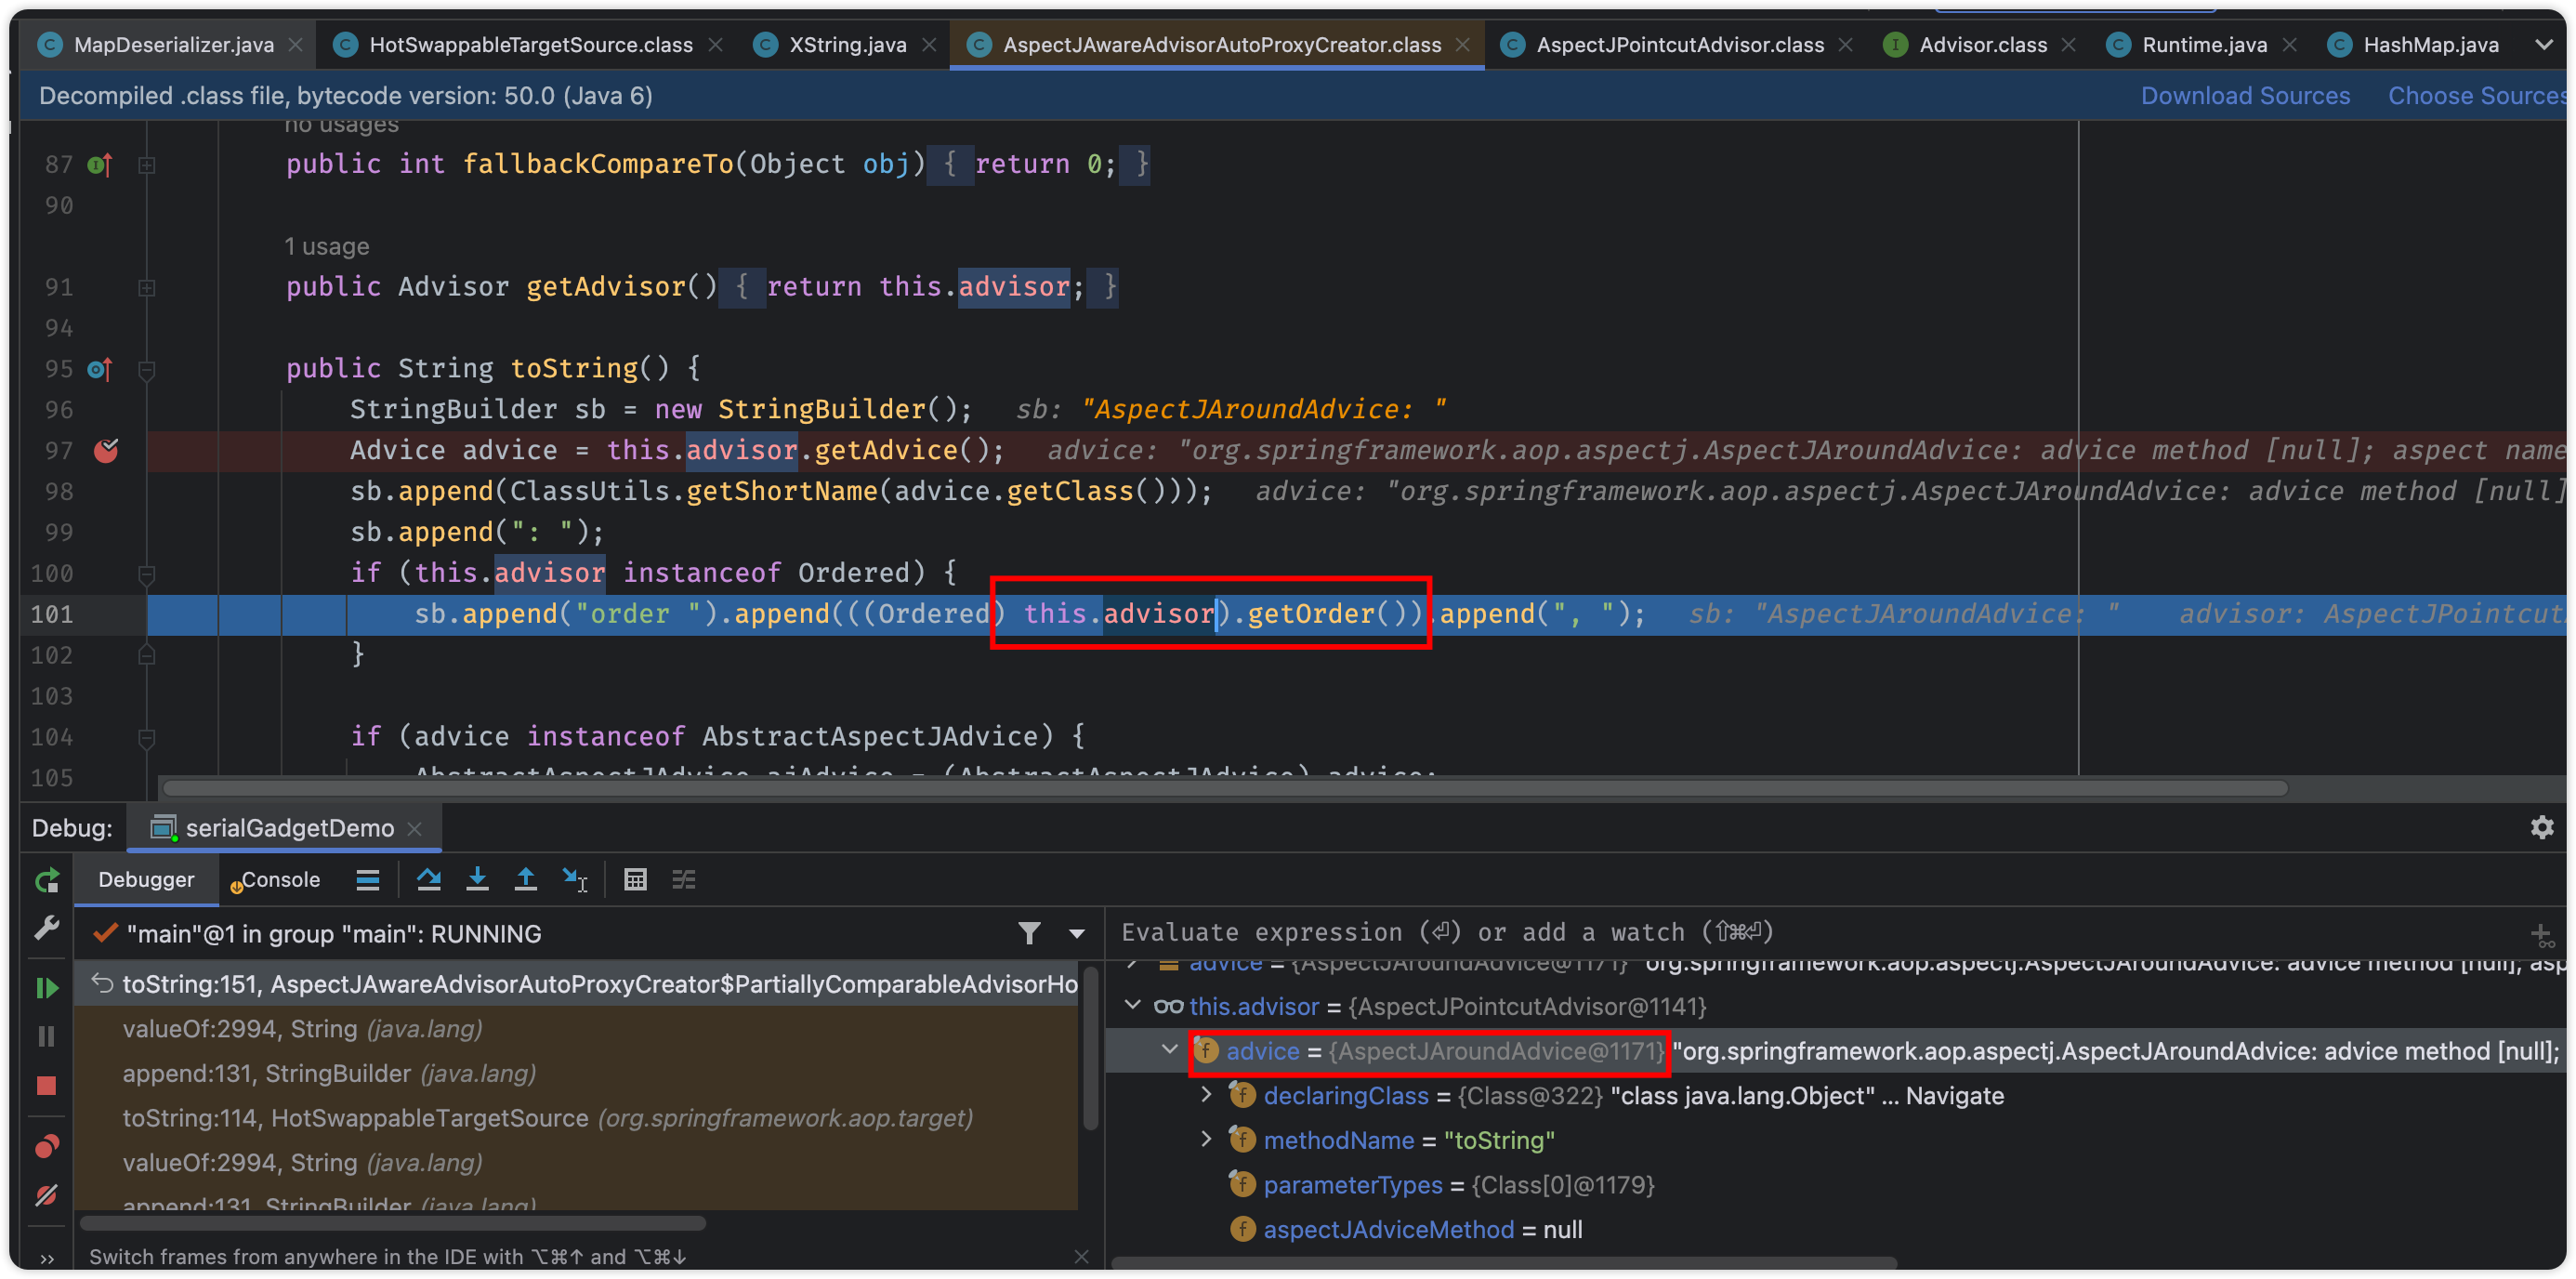The height and width of the screenshot is (1279, 2576).
Task: Collapse the toString method fold on line 95
Action: coord(146,371)
